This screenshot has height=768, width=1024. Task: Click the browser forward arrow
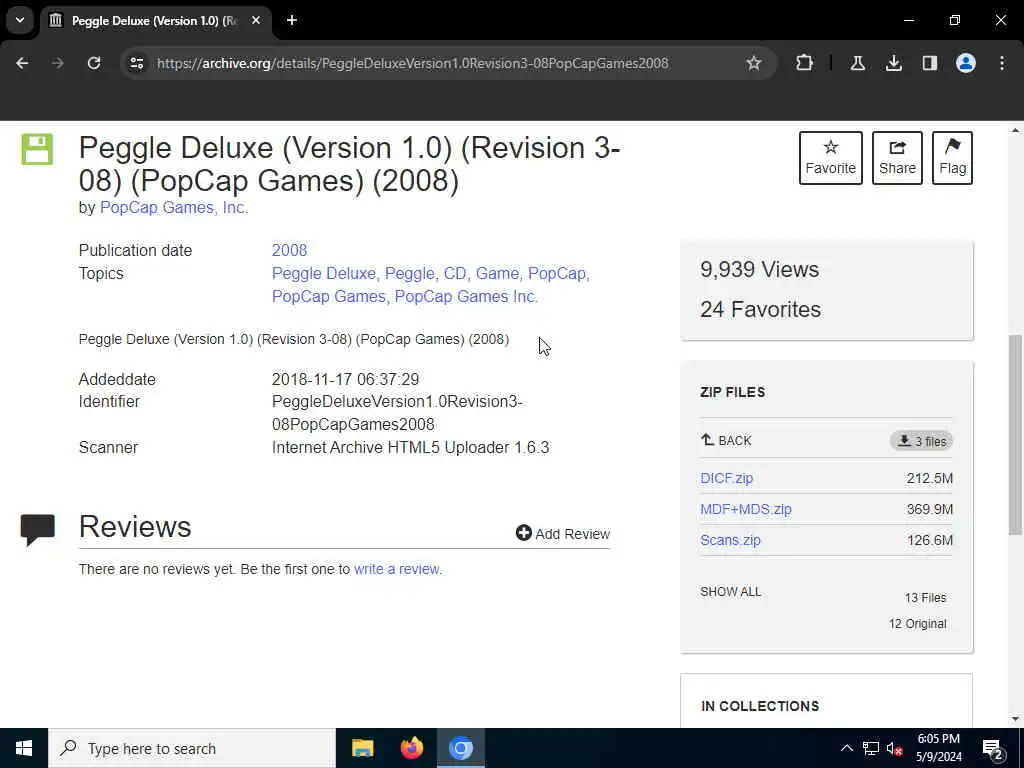tap(57, 63)
